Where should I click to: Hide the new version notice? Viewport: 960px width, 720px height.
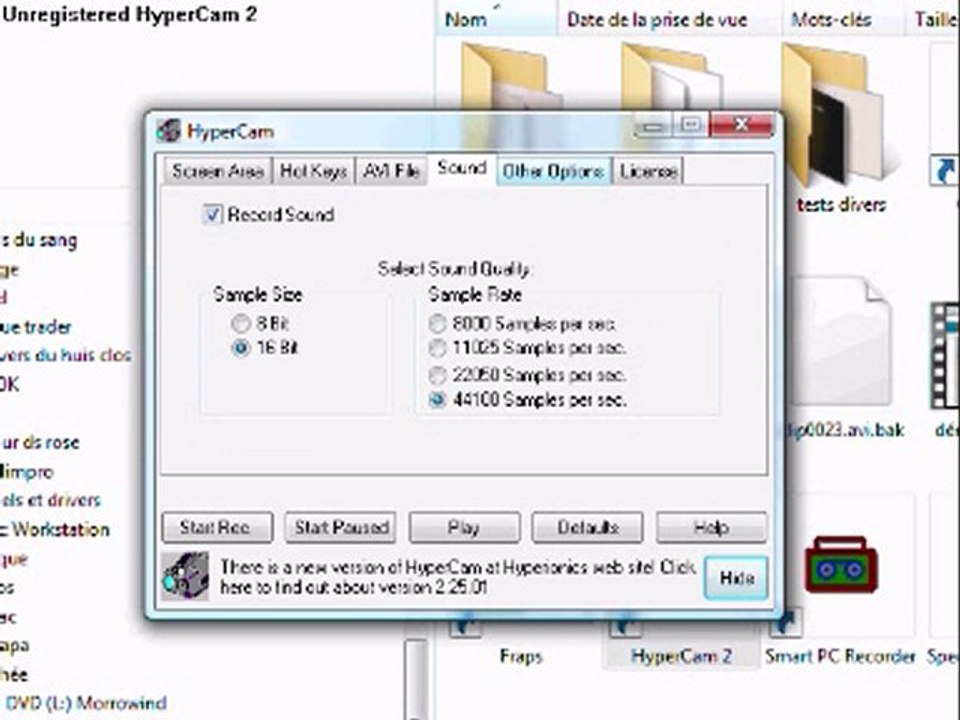(x=736, y=577)
